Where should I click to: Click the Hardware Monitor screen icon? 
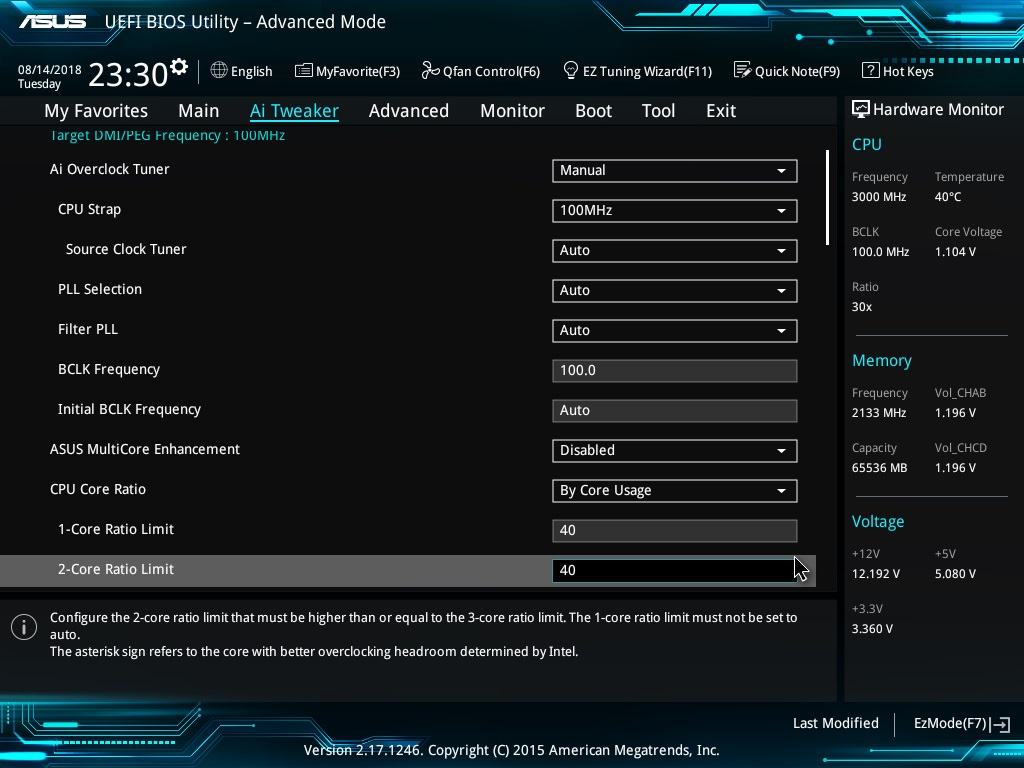861,109
